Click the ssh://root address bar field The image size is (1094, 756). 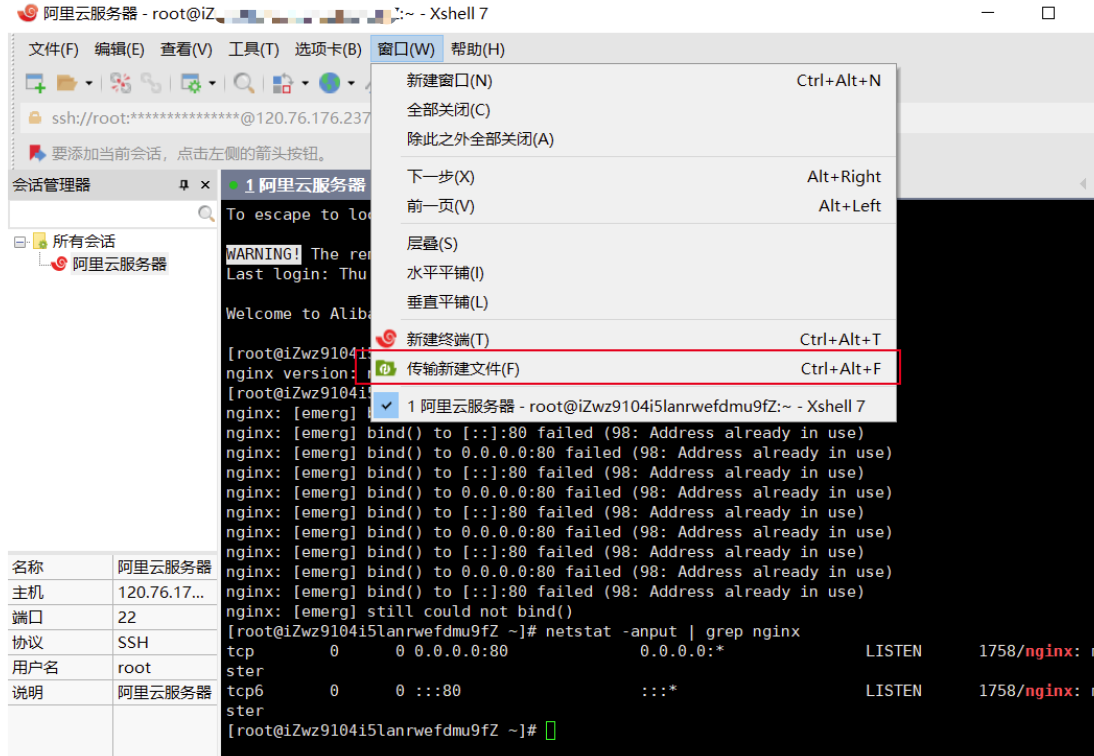click(209, 118)
